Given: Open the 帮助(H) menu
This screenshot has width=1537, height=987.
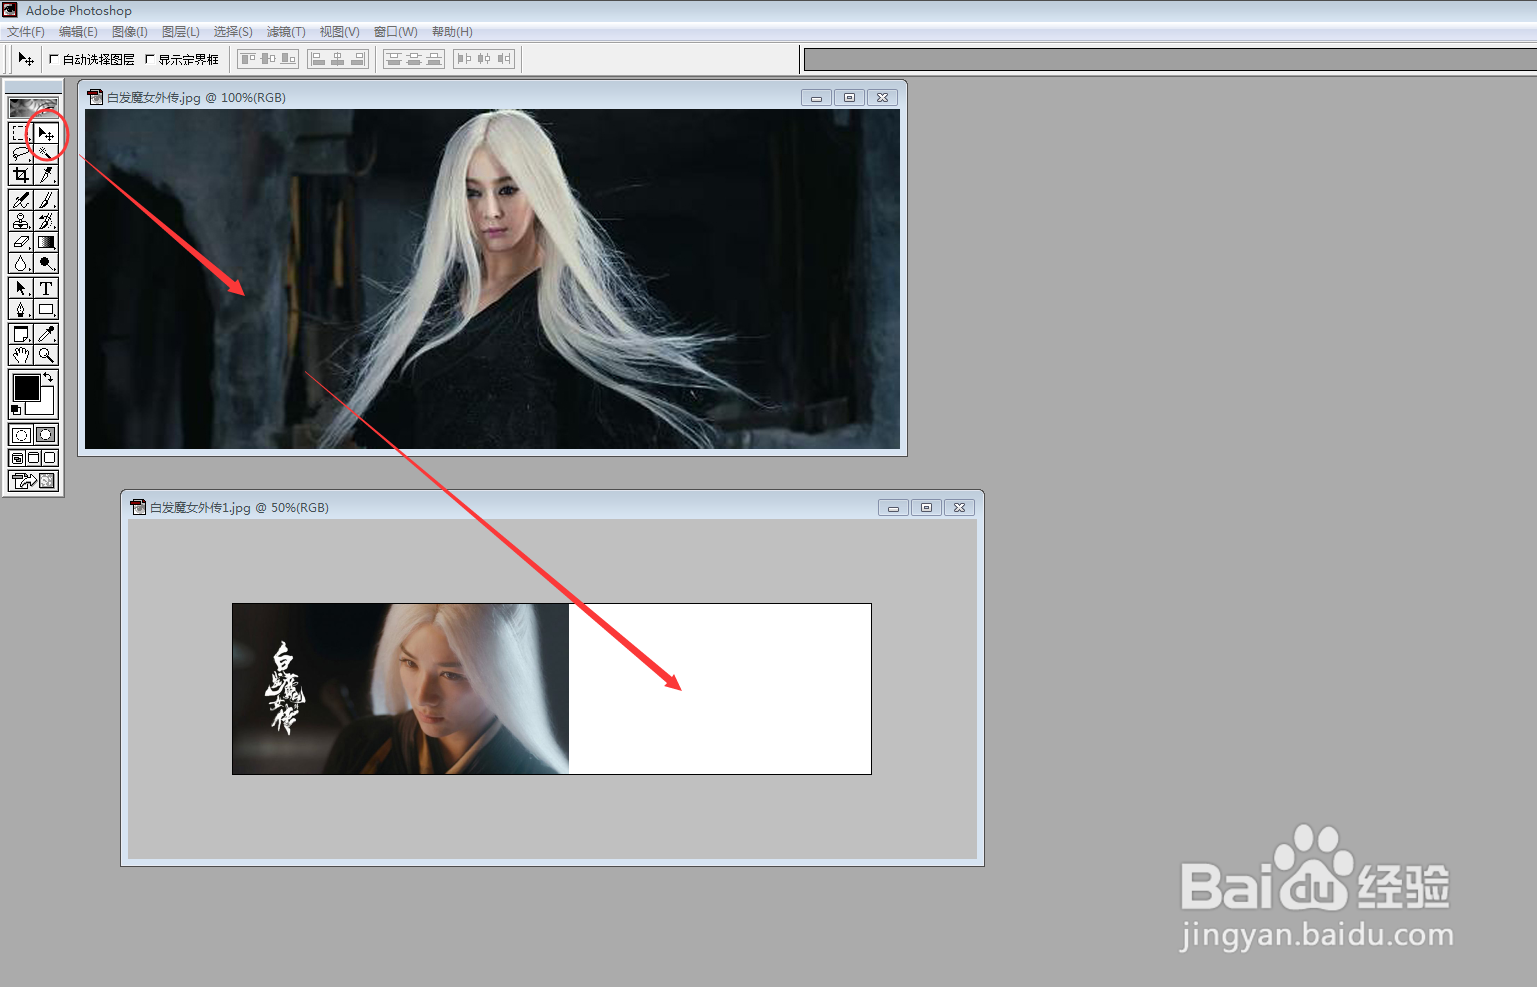Looking at the screenshot, I should pyautogui.click(x=452, y=32).
